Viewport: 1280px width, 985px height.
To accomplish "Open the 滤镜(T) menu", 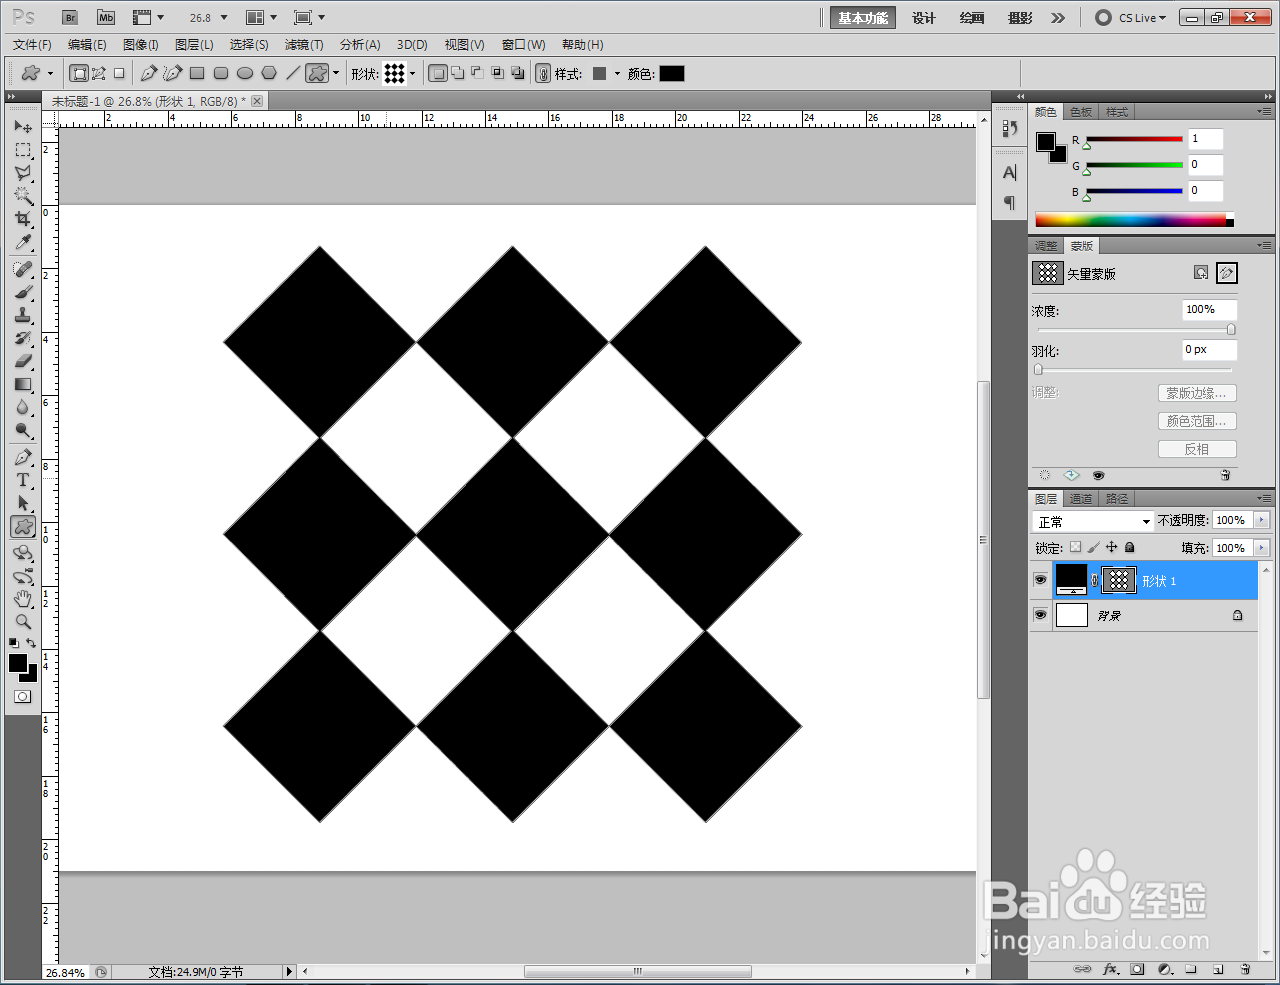I will coord(304,45).
